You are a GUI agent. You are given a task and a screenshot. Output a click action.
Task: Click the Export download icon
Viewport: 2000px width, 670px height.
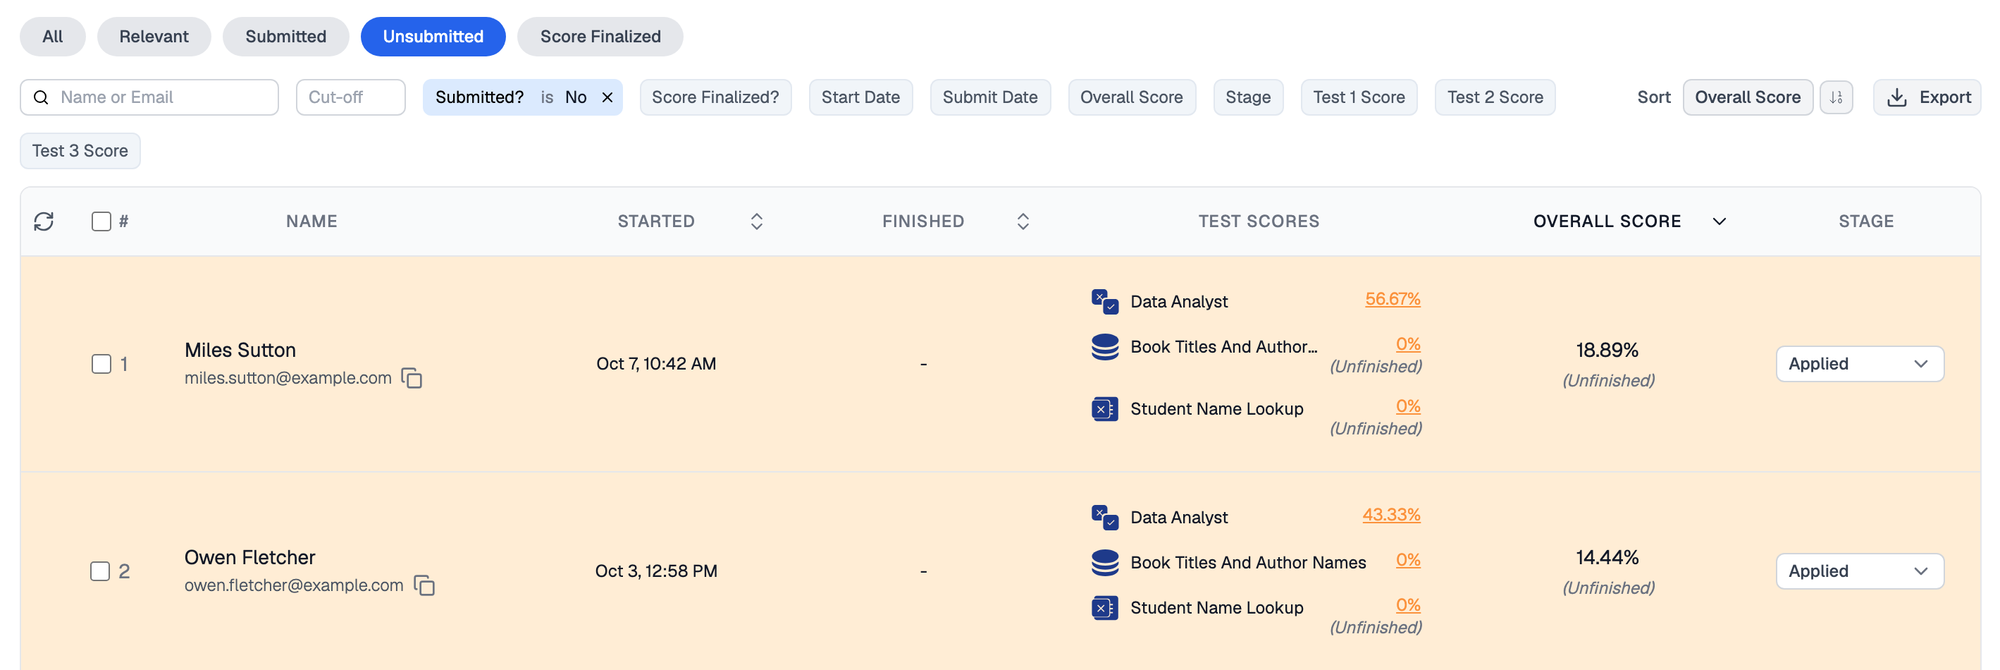[1896, 97]
